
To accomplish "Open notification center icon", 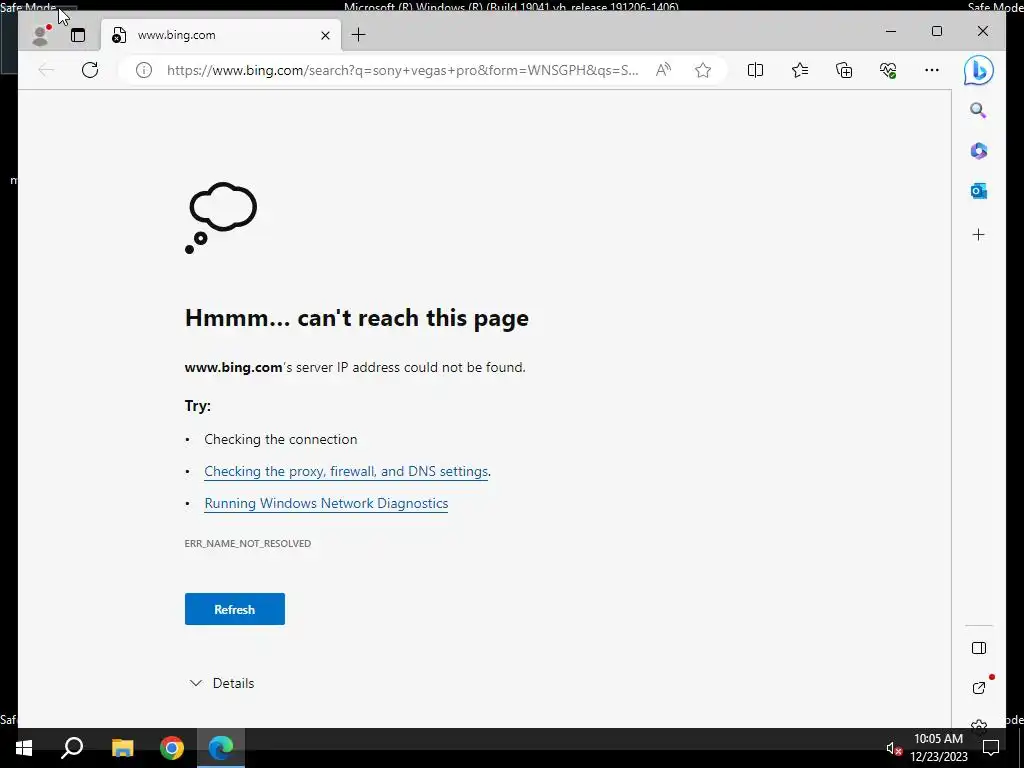I will pyautogui.click(x=991, y=748).
